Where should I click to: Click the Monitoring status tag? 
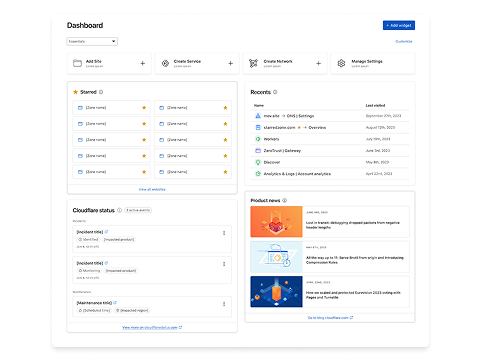click(x=89, y=271)
